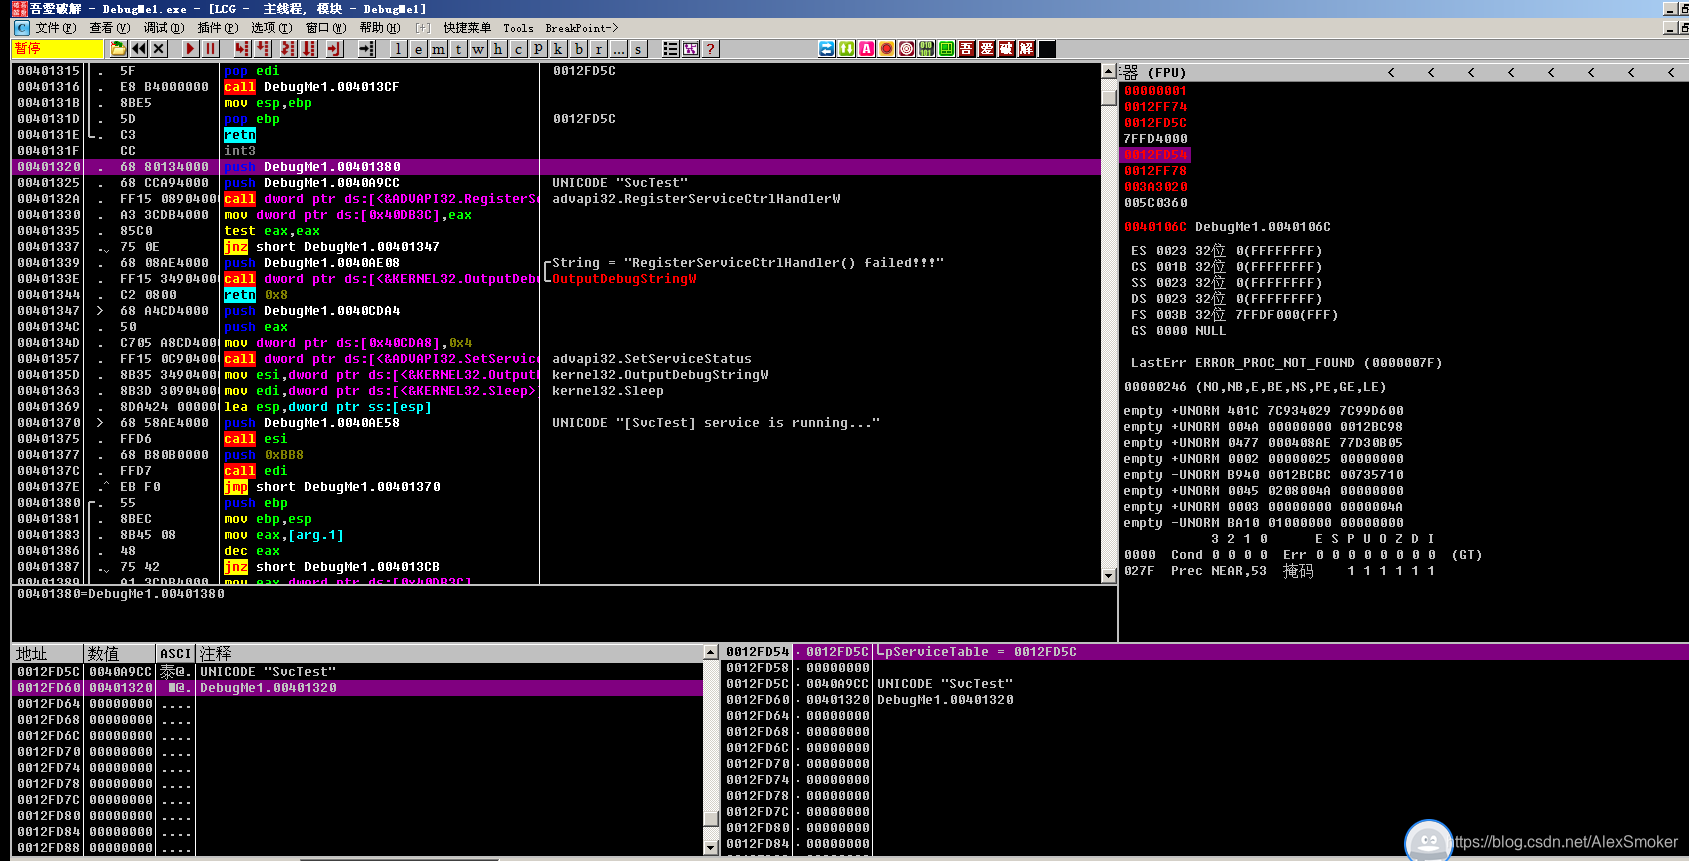Open the 选项(T) menu
The height and width of the screenshot is (861, 1689).
(271, 28)
